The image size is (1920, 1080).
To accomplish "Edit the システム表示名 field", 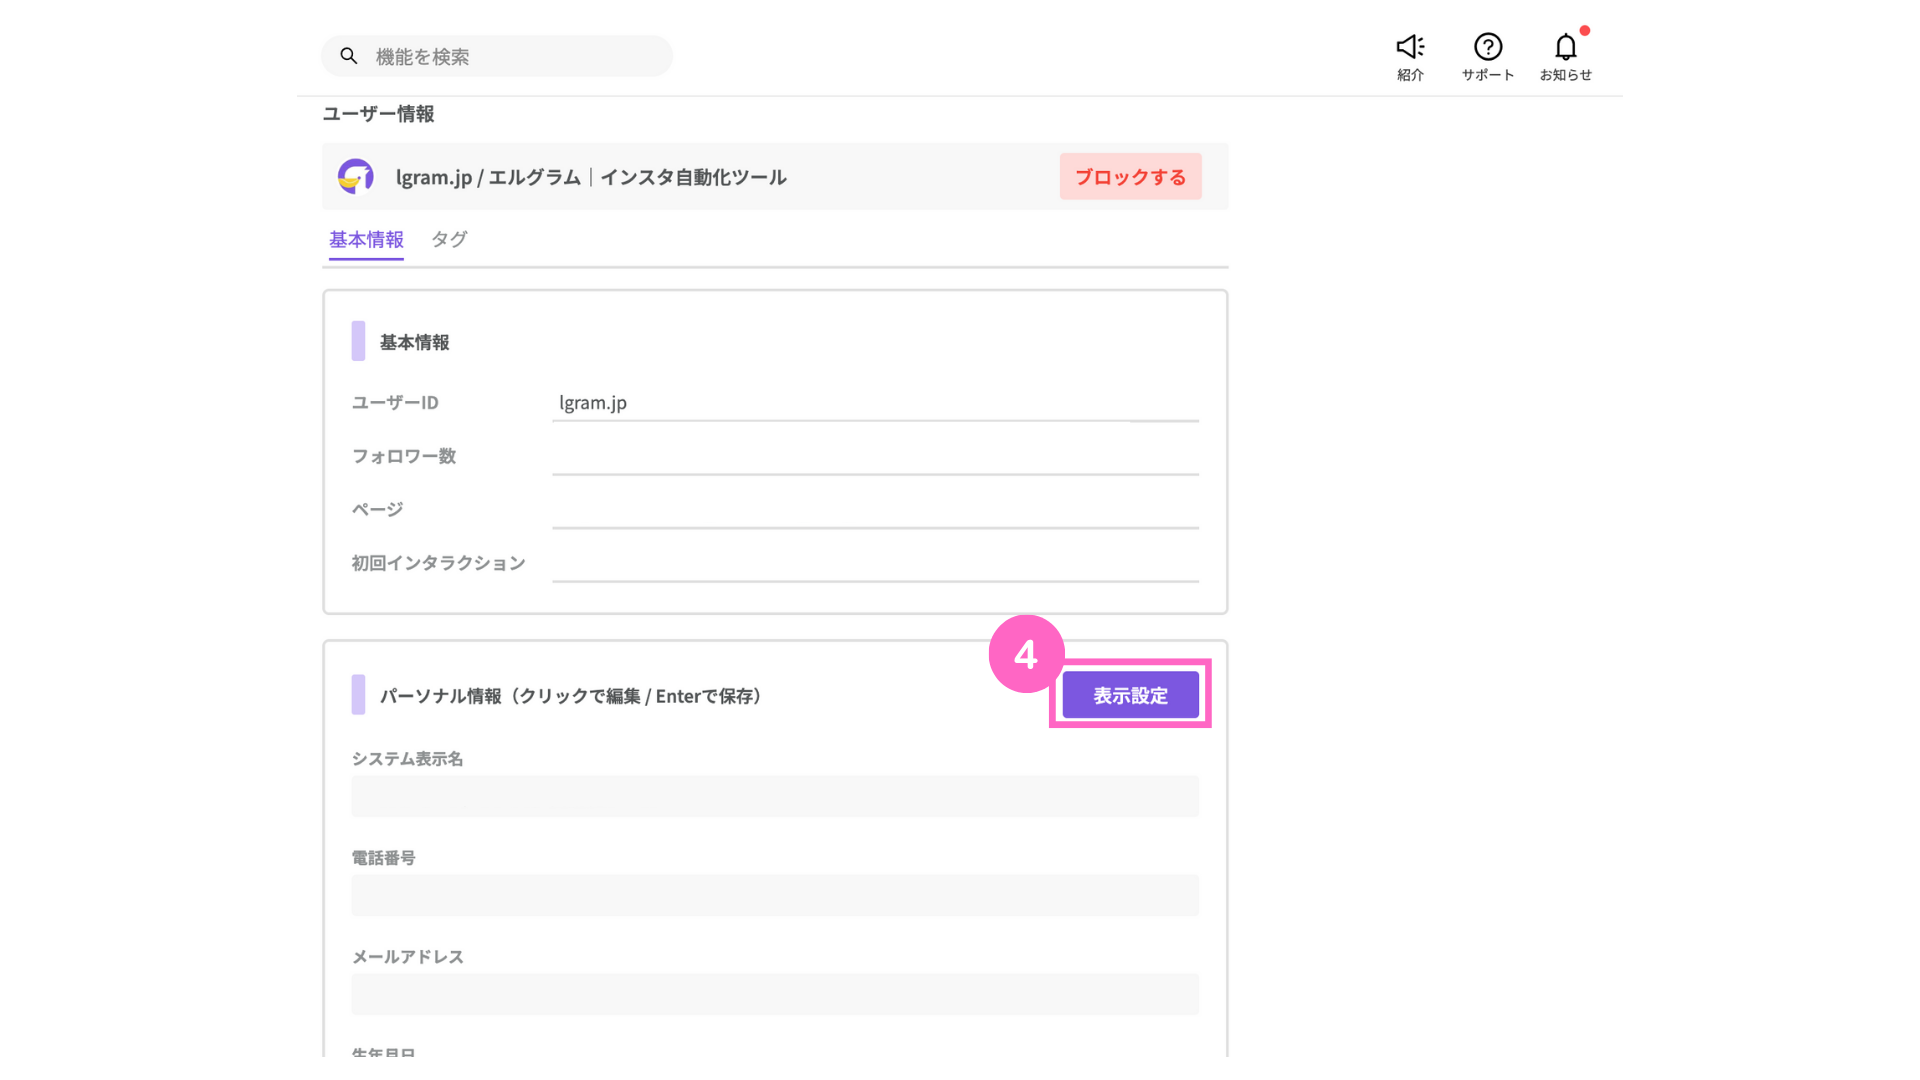I will [774, 797].
